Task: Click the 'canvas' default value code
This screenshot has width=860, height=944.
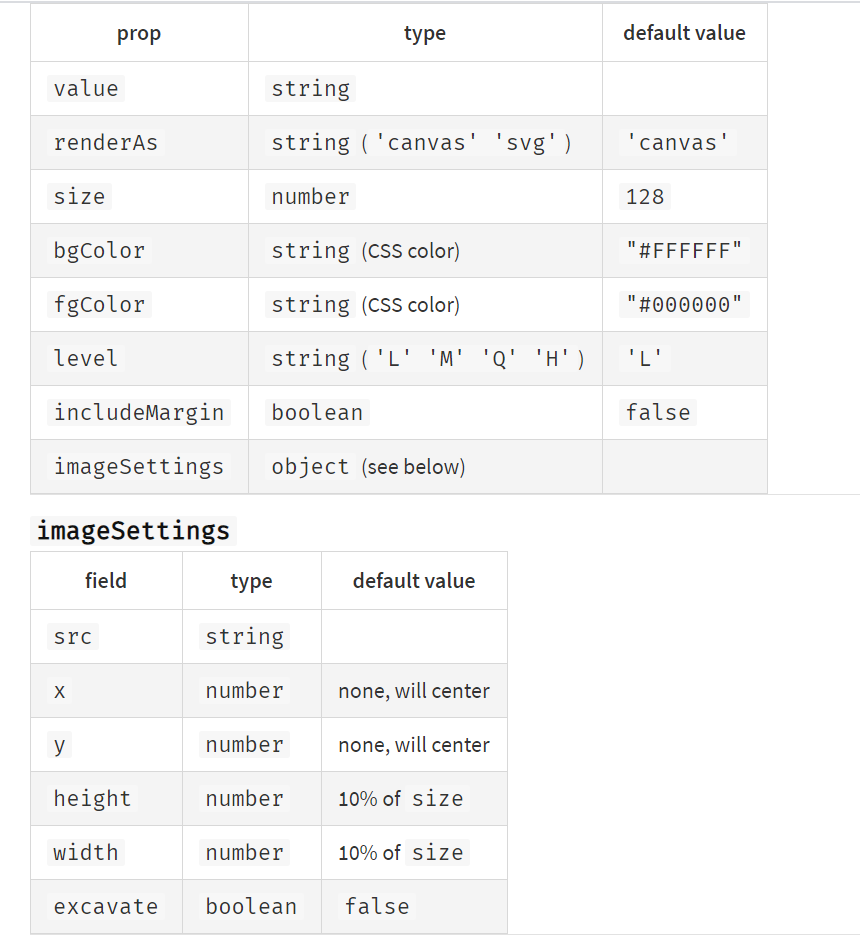Action: pos(678,142)
